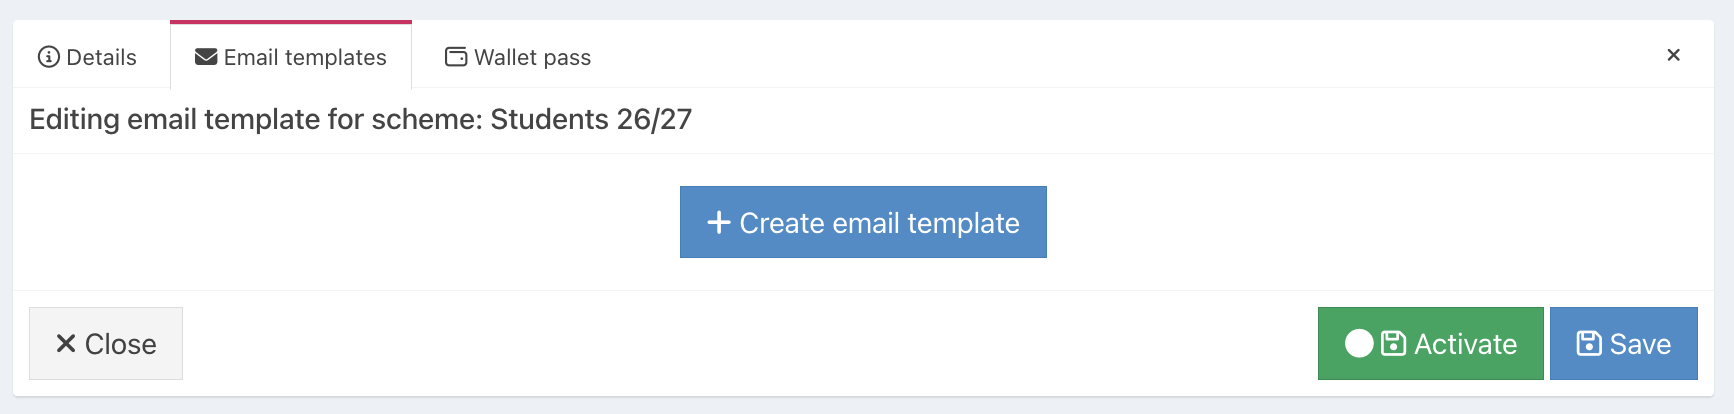
Task: Click the floppy disk icon in Save button
Action: pos(1589,344)
